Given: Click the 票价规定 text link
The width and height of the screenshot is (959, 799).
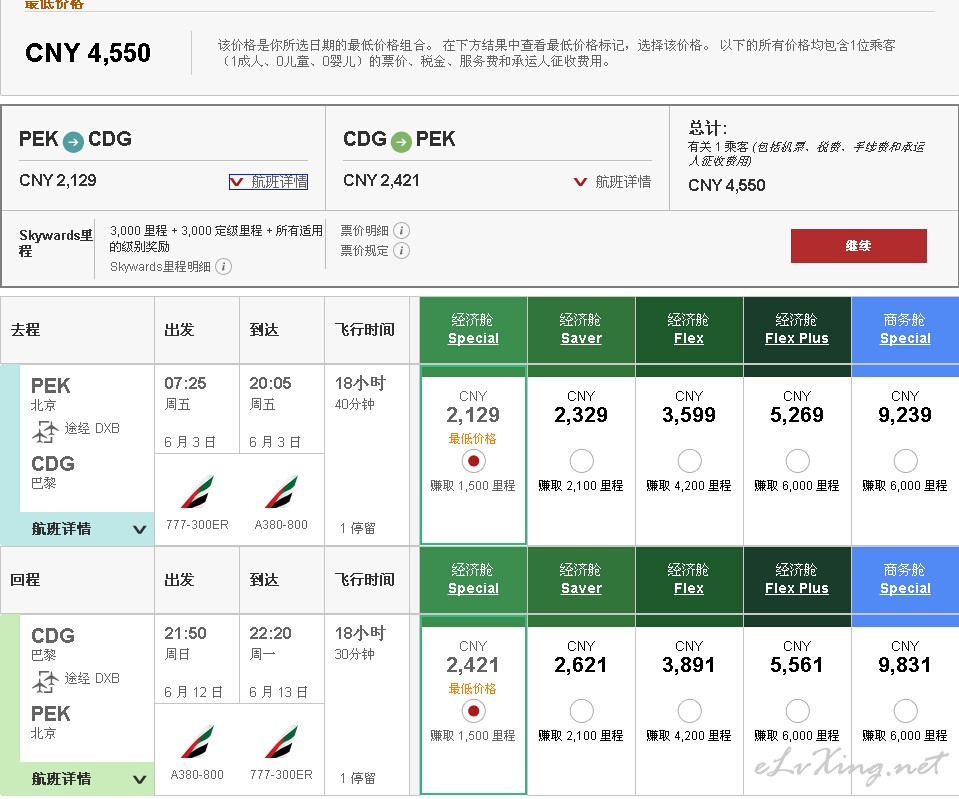Looking at the screenshot, I should [x=365, y=251].
